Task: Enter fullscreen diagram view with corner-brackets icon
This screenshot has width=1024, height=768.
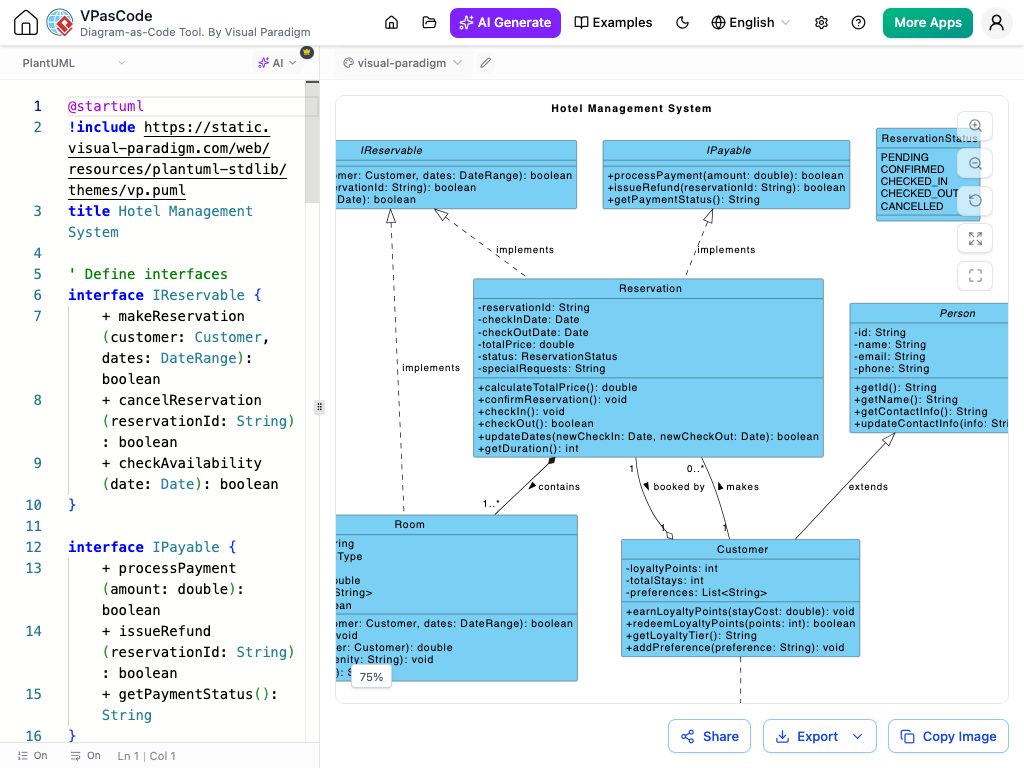Action: pyautogui.click(x=975, y=276)
